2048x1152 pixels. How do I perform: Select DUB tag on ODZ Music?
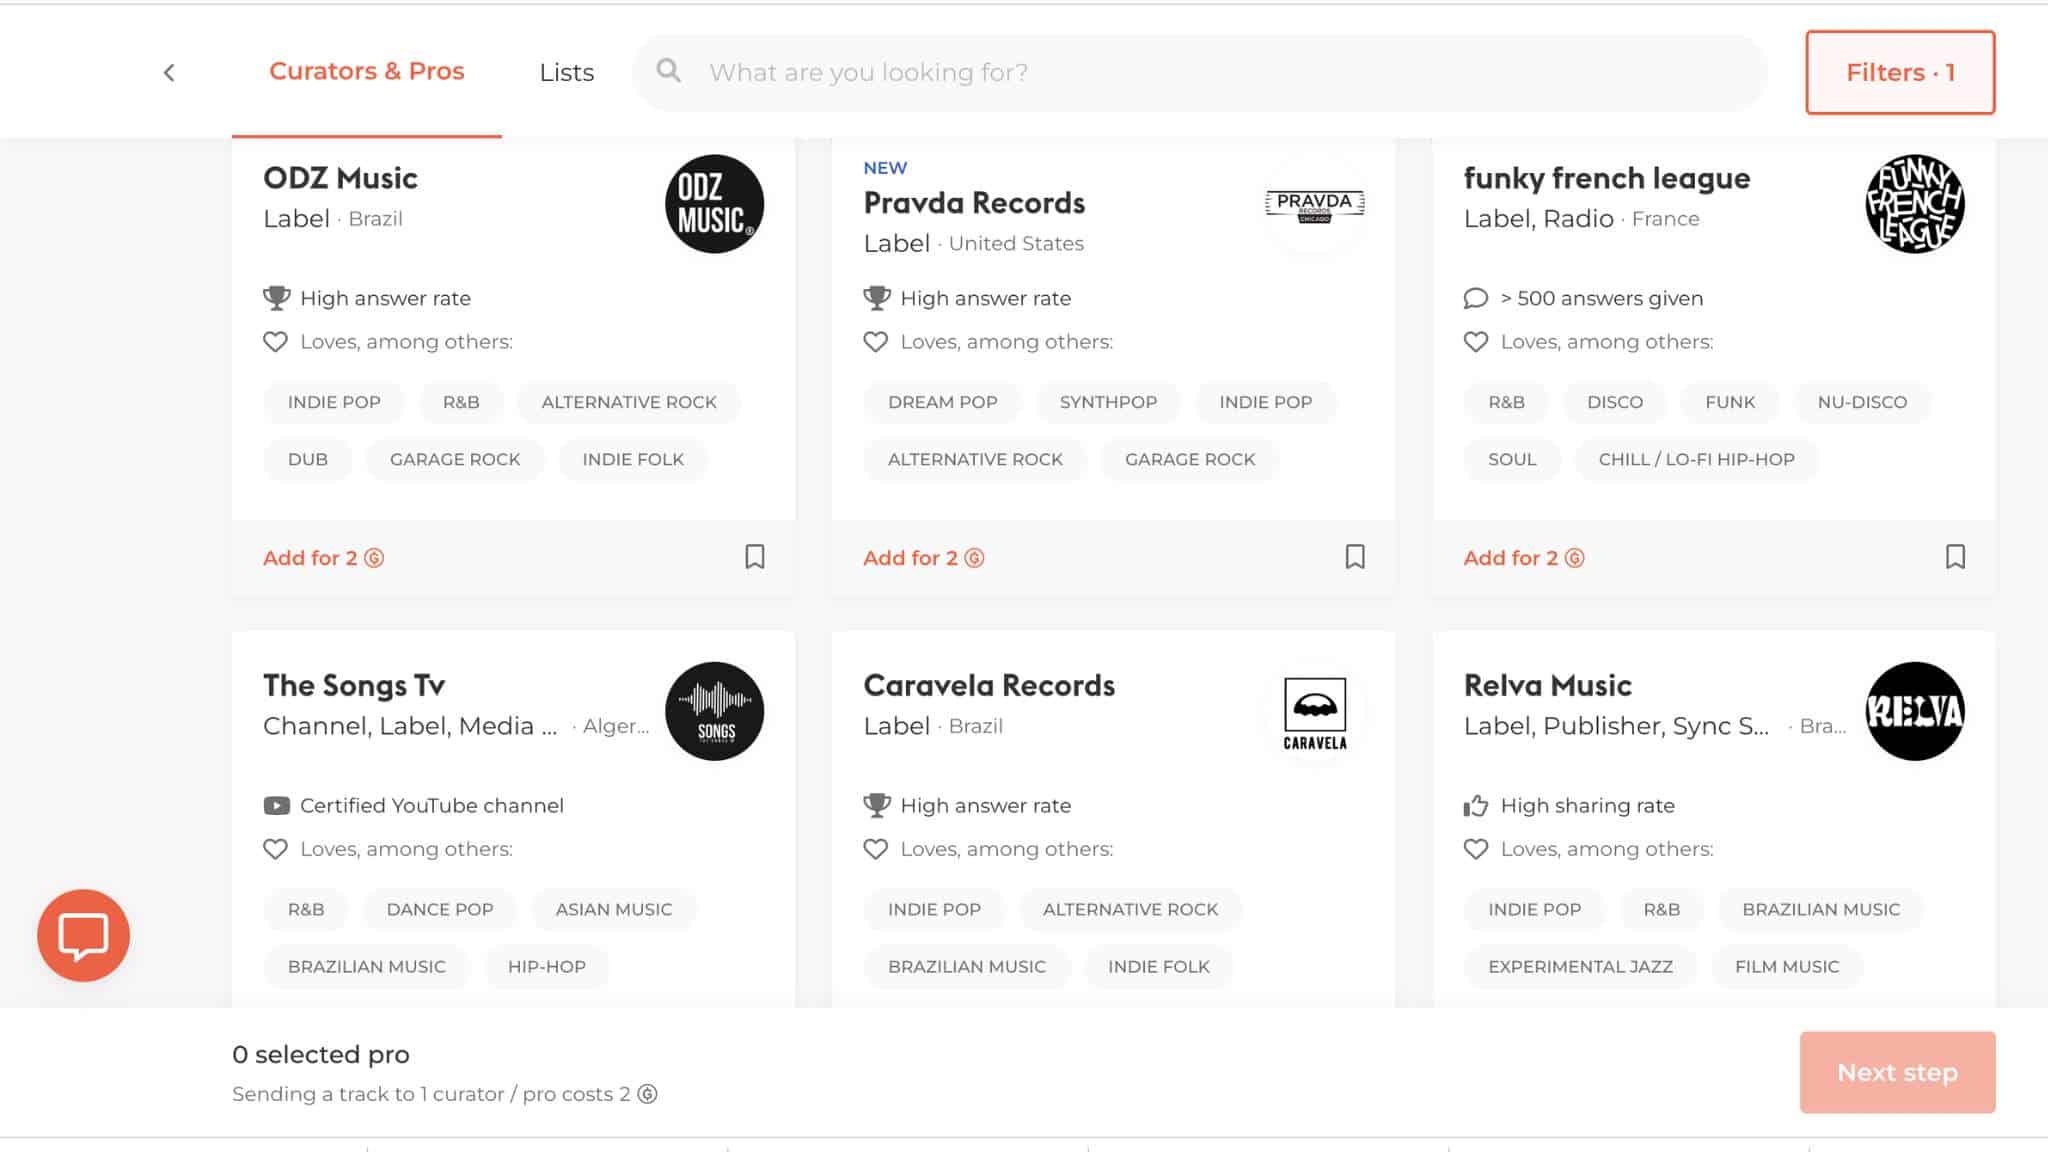click(307, 459)
